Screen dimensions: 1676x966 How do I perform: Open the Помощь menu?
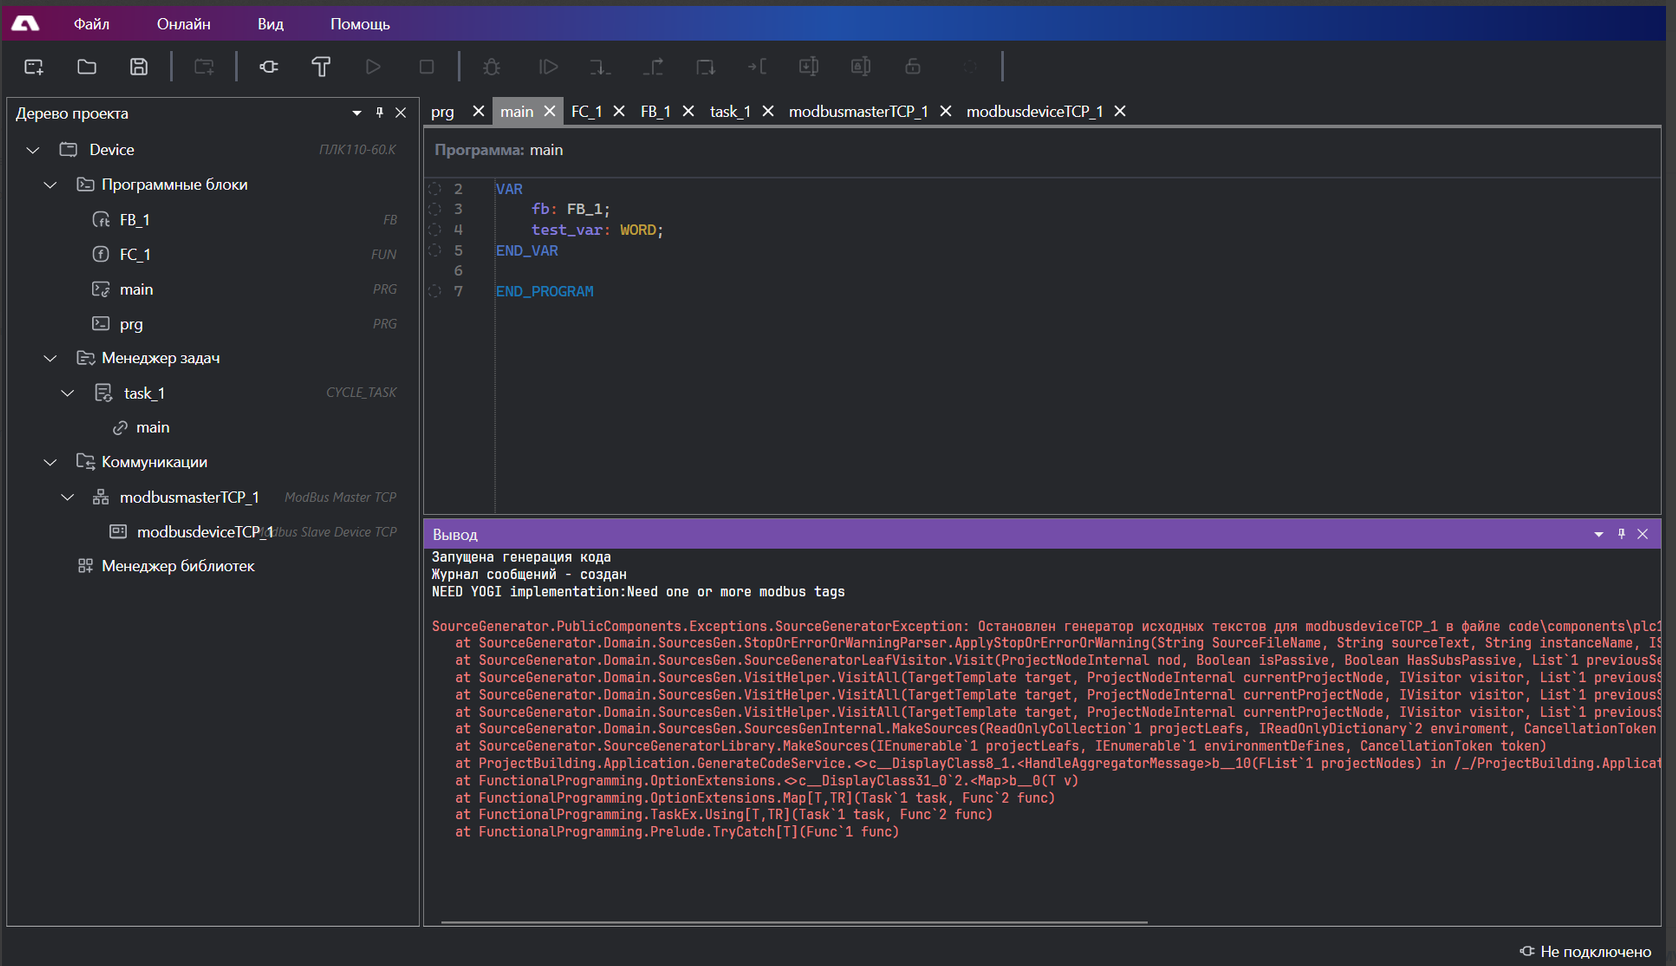[x=360, y=23]
